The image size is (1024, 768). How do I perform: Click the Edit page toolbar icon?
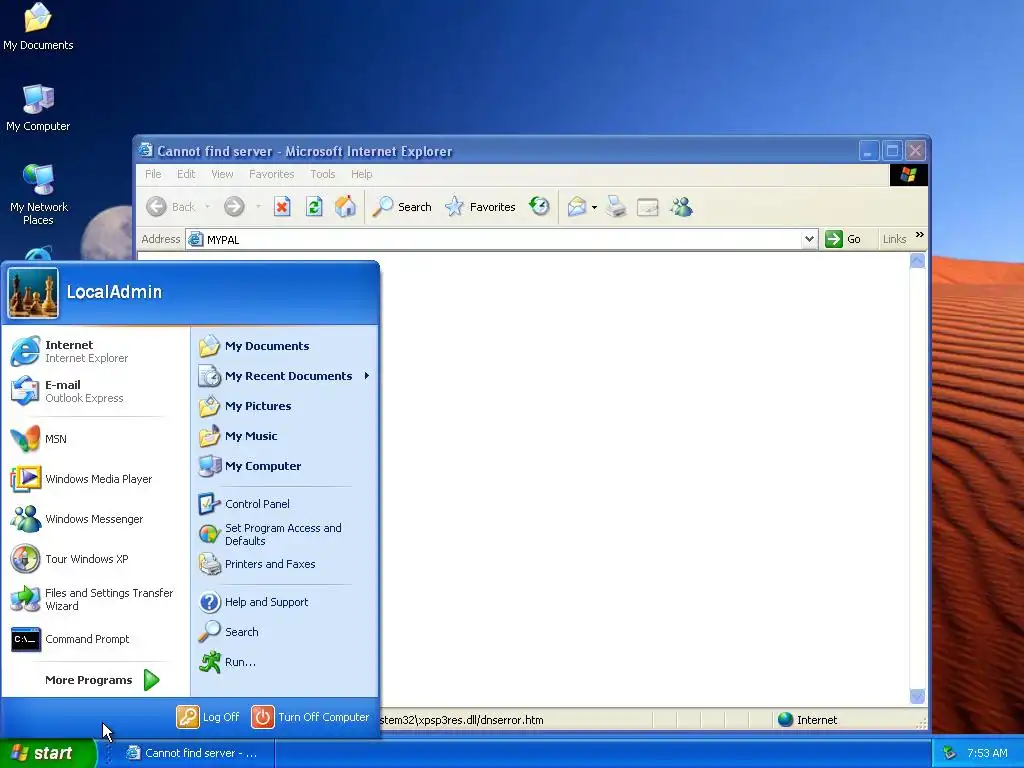[648, 207]
